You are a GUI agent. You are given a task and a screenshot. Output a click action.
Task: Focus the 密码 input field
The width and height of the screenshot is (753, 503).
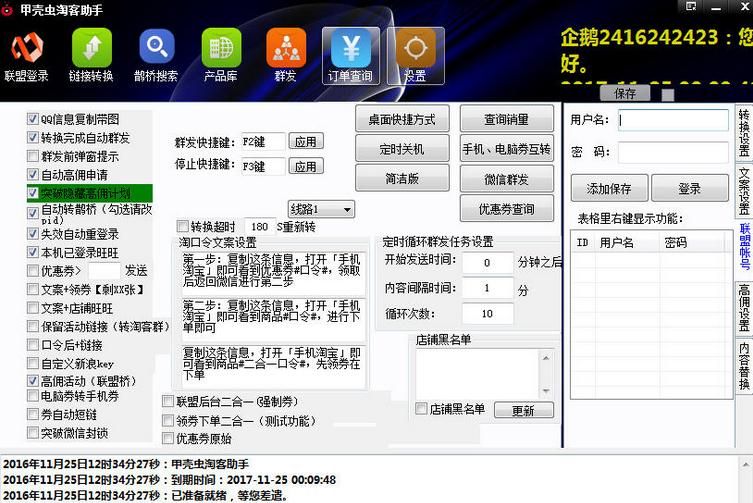pos(673,152)
